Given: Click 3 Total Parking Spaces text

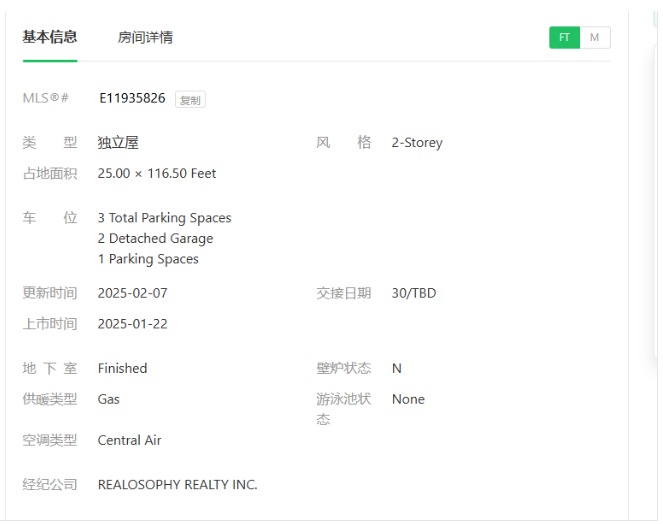Looking at the screenshot, I should click(164, 218).
